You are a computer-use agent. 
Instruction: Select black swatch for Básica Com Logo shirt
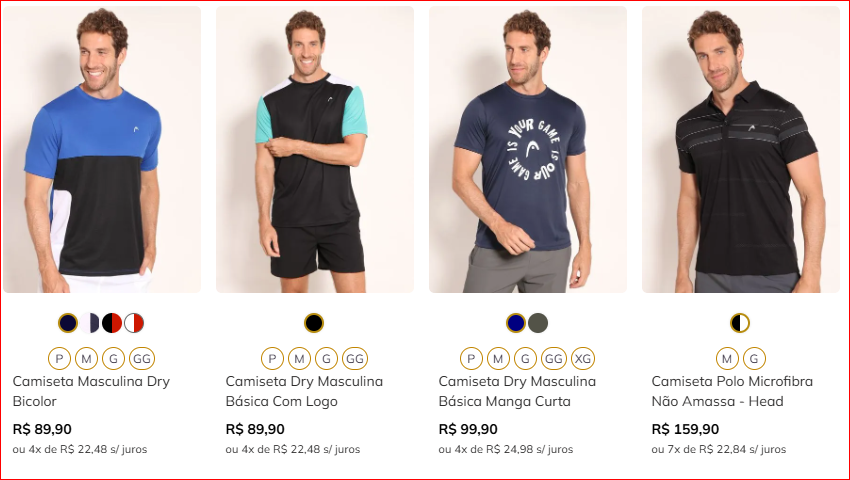click(x=314, y=323)
